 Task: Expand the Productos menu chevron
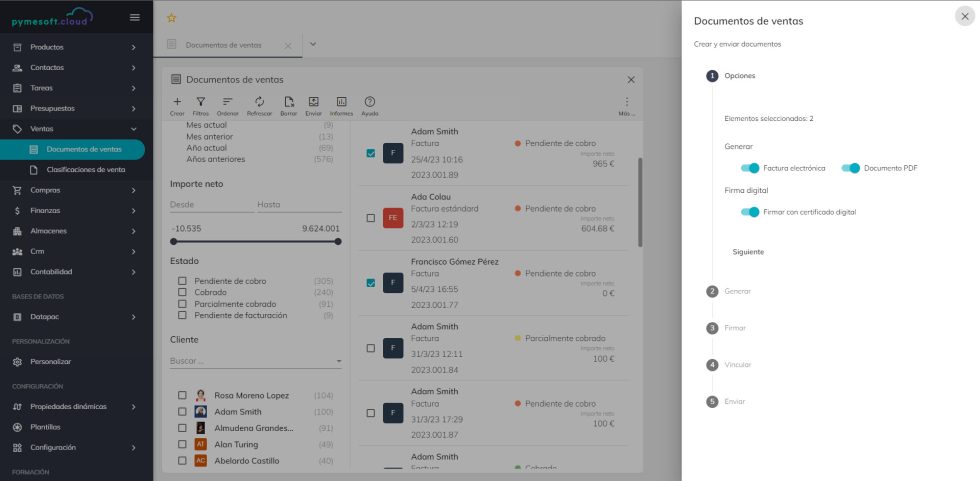point(134,47)
